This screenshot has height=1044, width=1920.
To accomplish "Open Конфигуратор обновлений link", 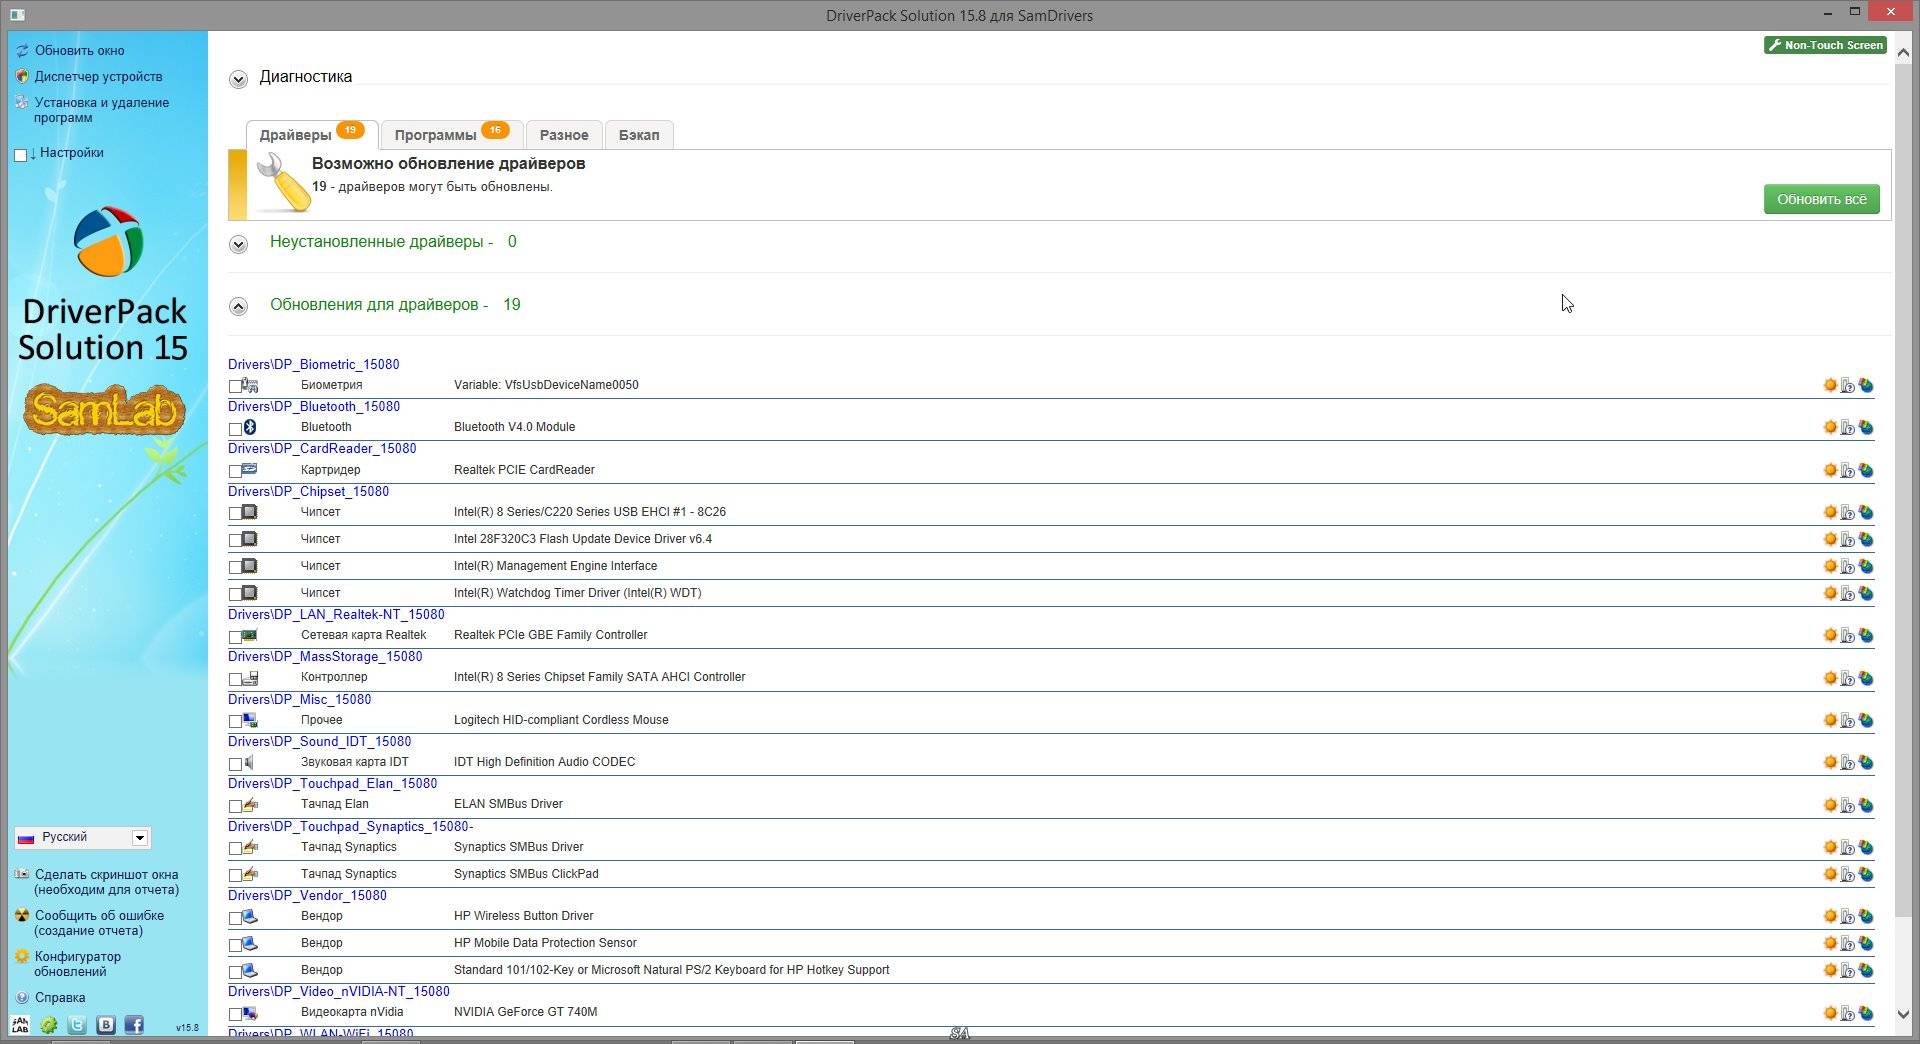I will click(x=77, y=964).
